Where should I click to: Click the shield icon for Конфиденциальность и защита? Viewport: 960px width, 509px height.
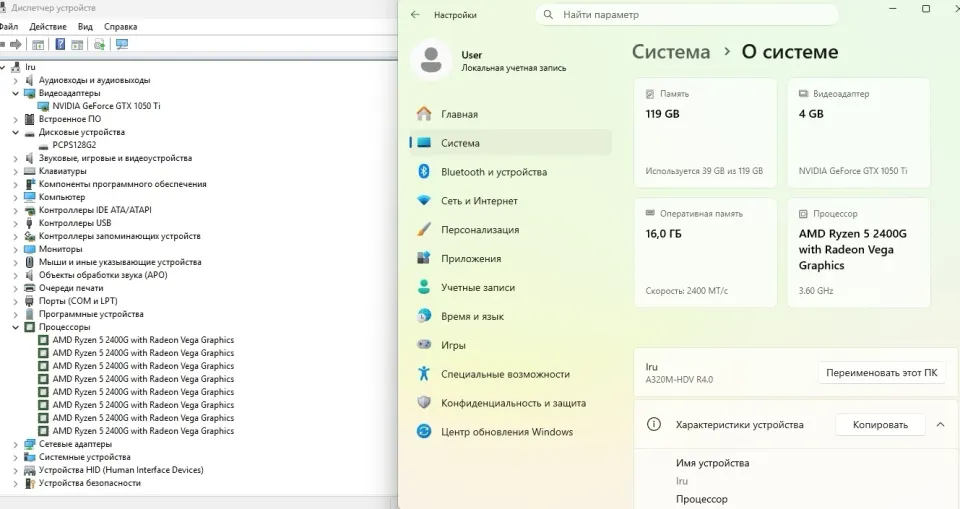pyautogui.click(x=424, y=402)
